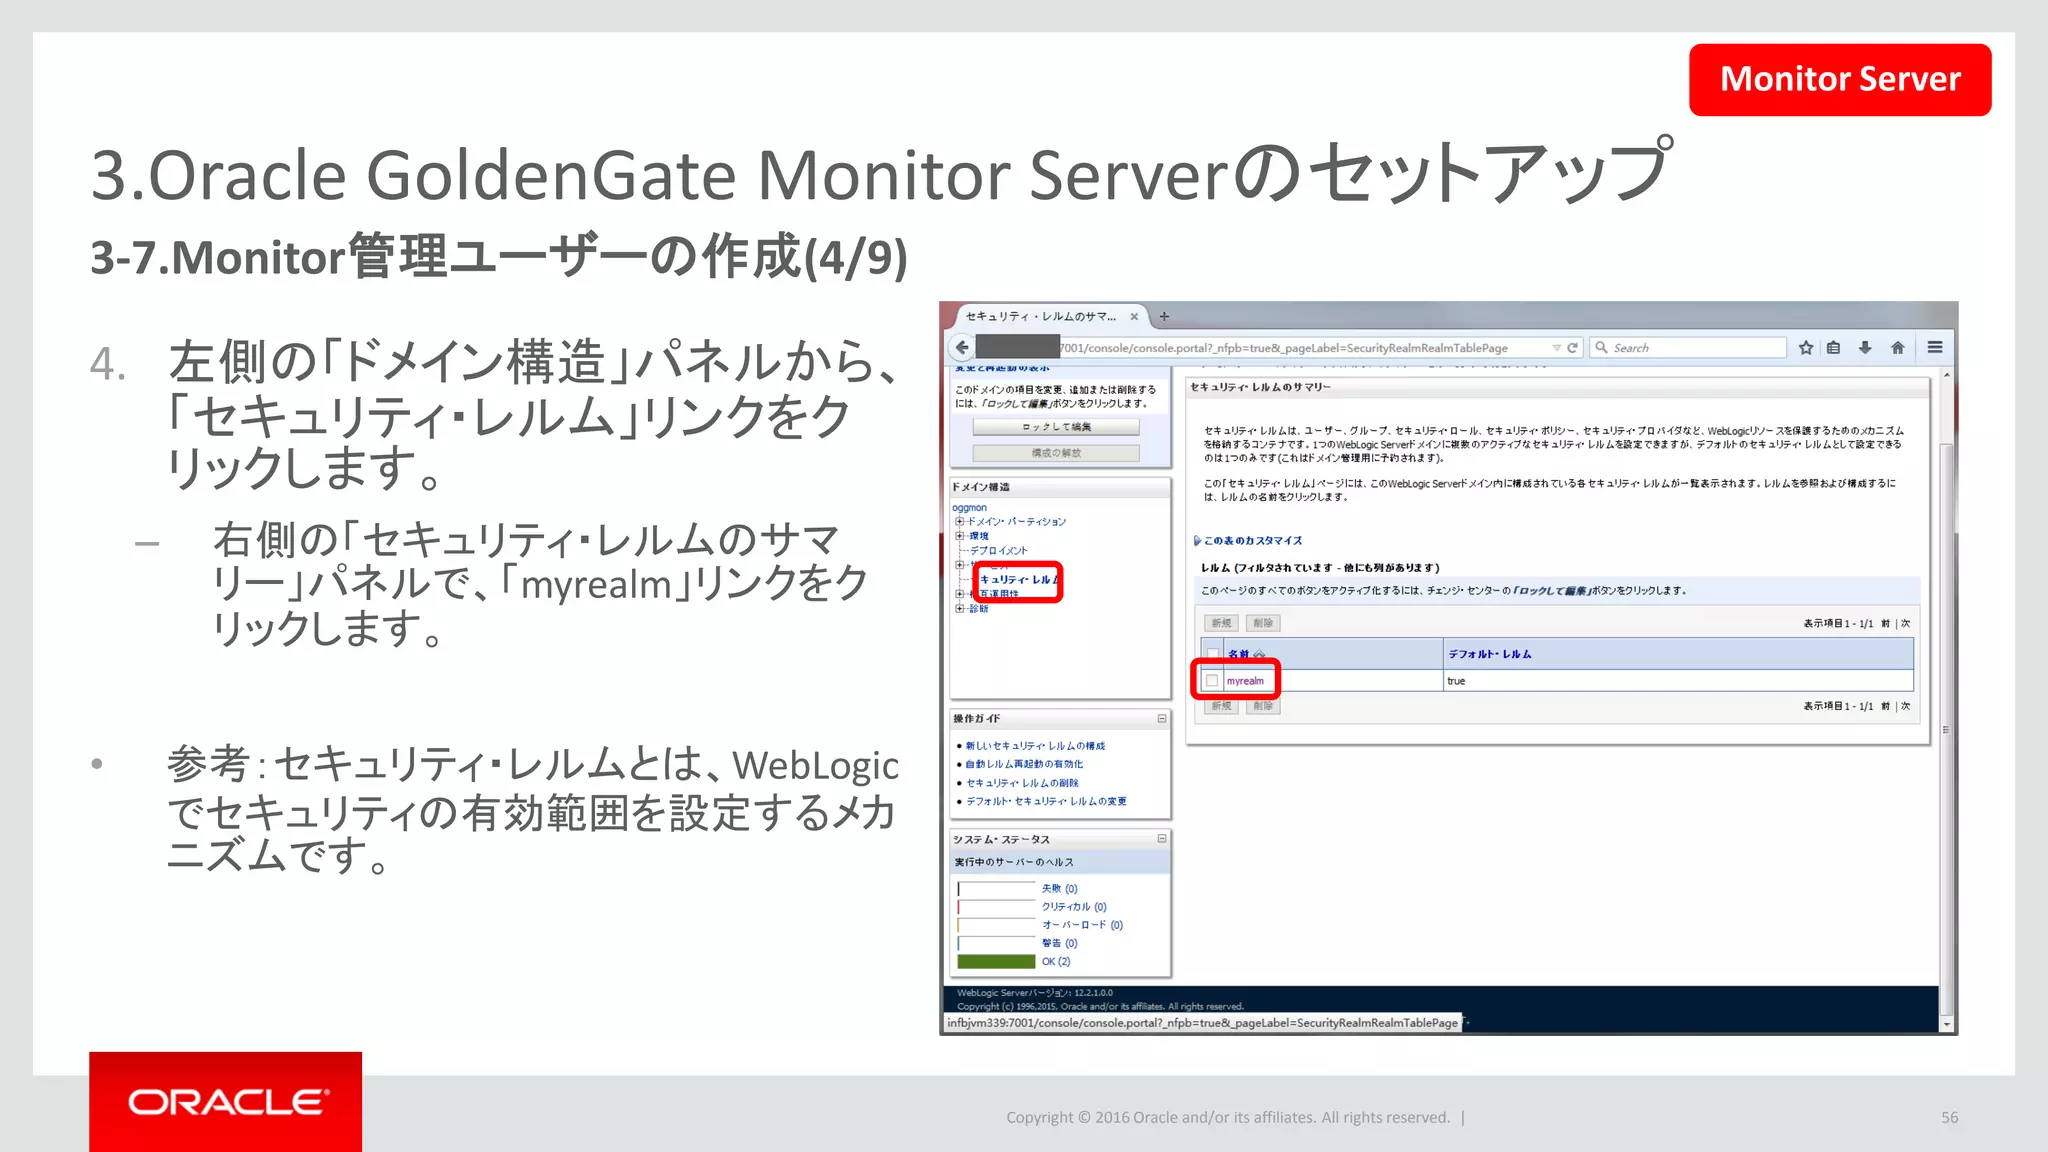Screen dimensions: 2048x1152
Task: Click the address bar URL text
Action: tap(1284, 348)
